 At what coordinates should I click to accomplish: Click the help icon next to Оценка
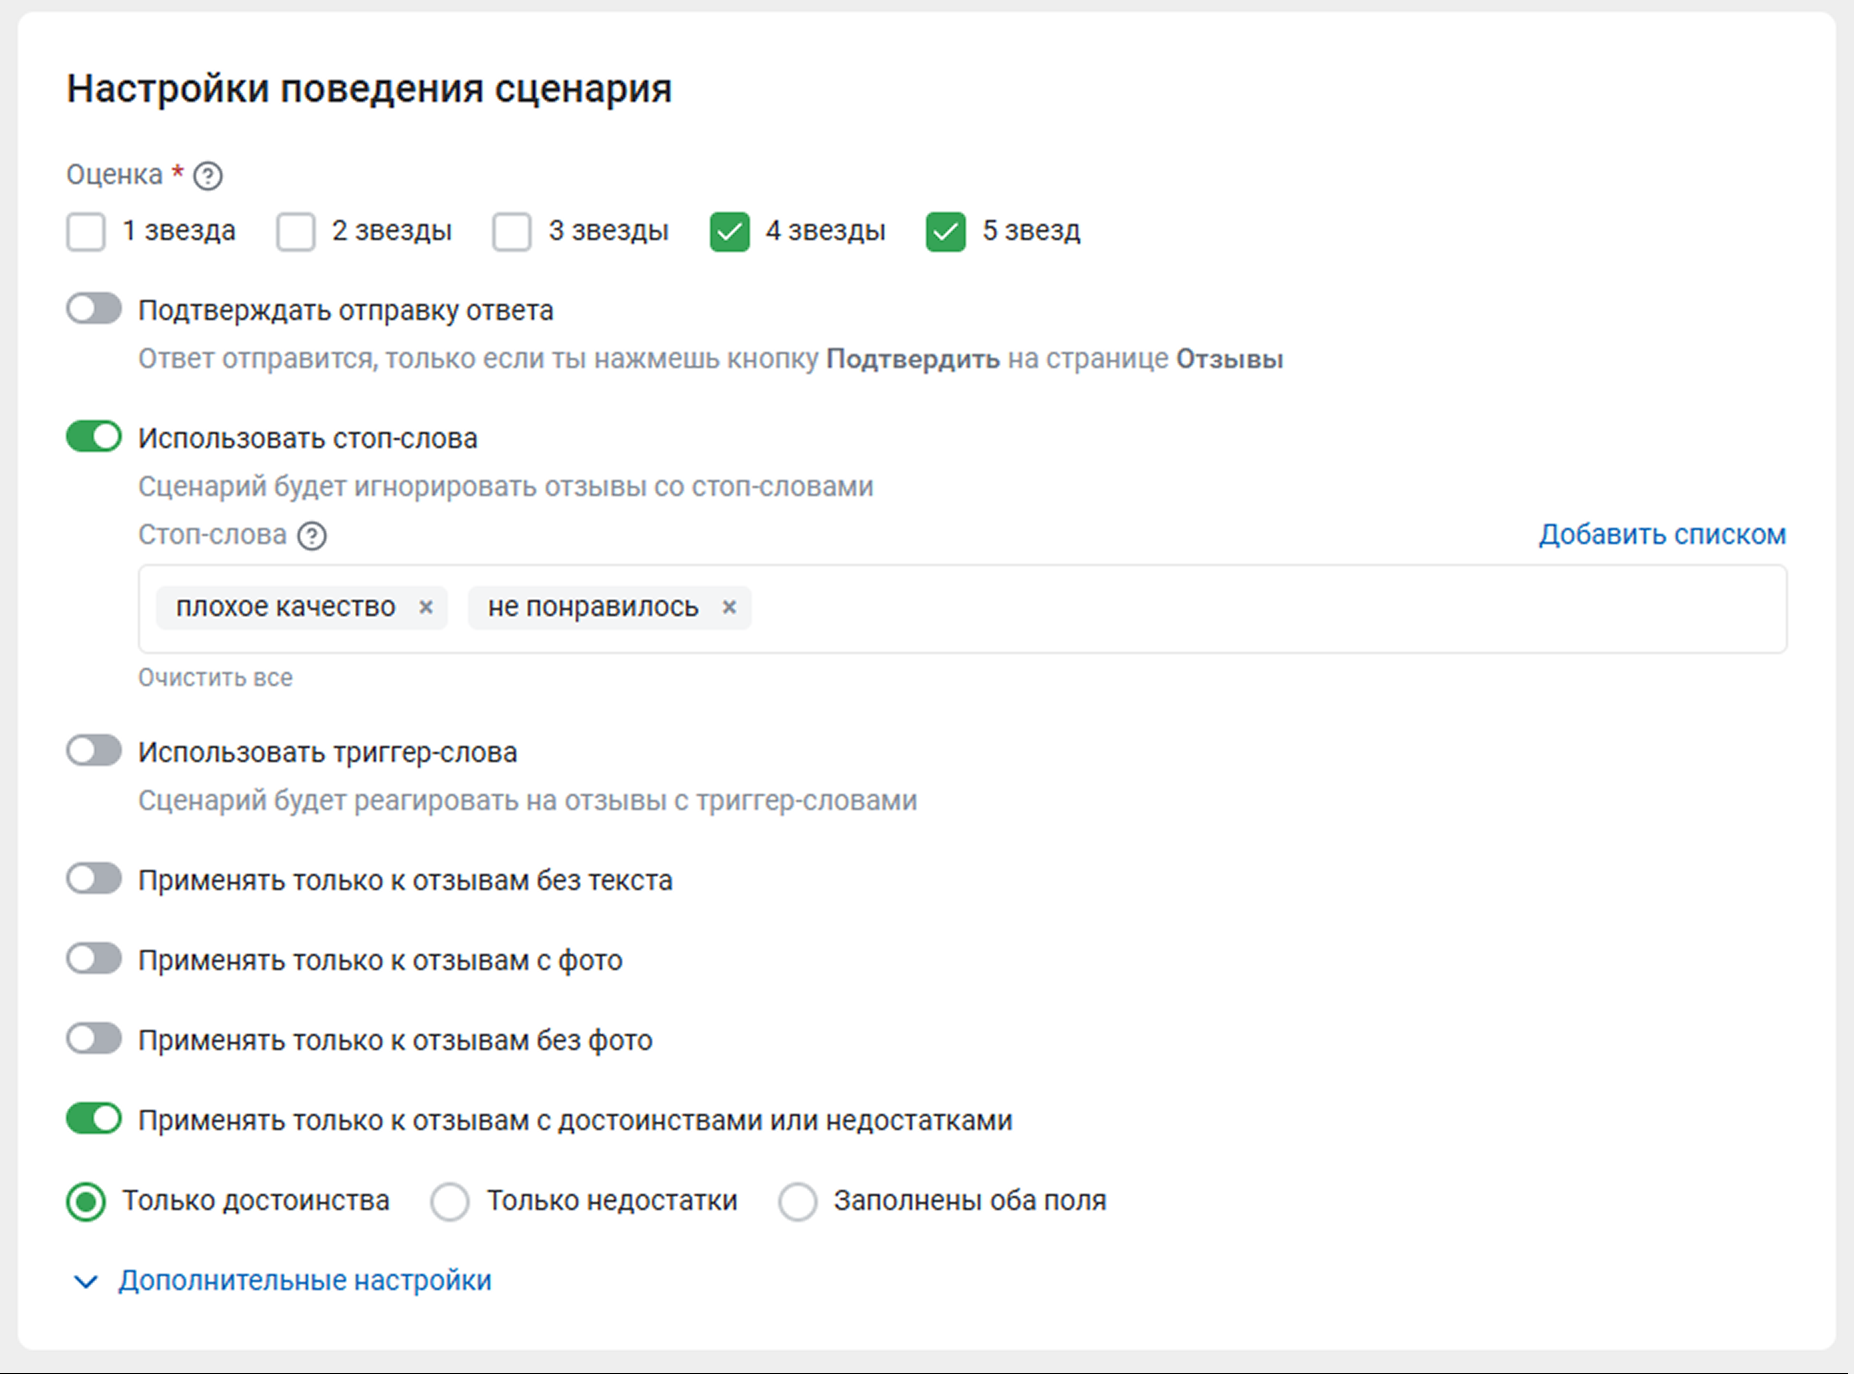tap(208, 176)
